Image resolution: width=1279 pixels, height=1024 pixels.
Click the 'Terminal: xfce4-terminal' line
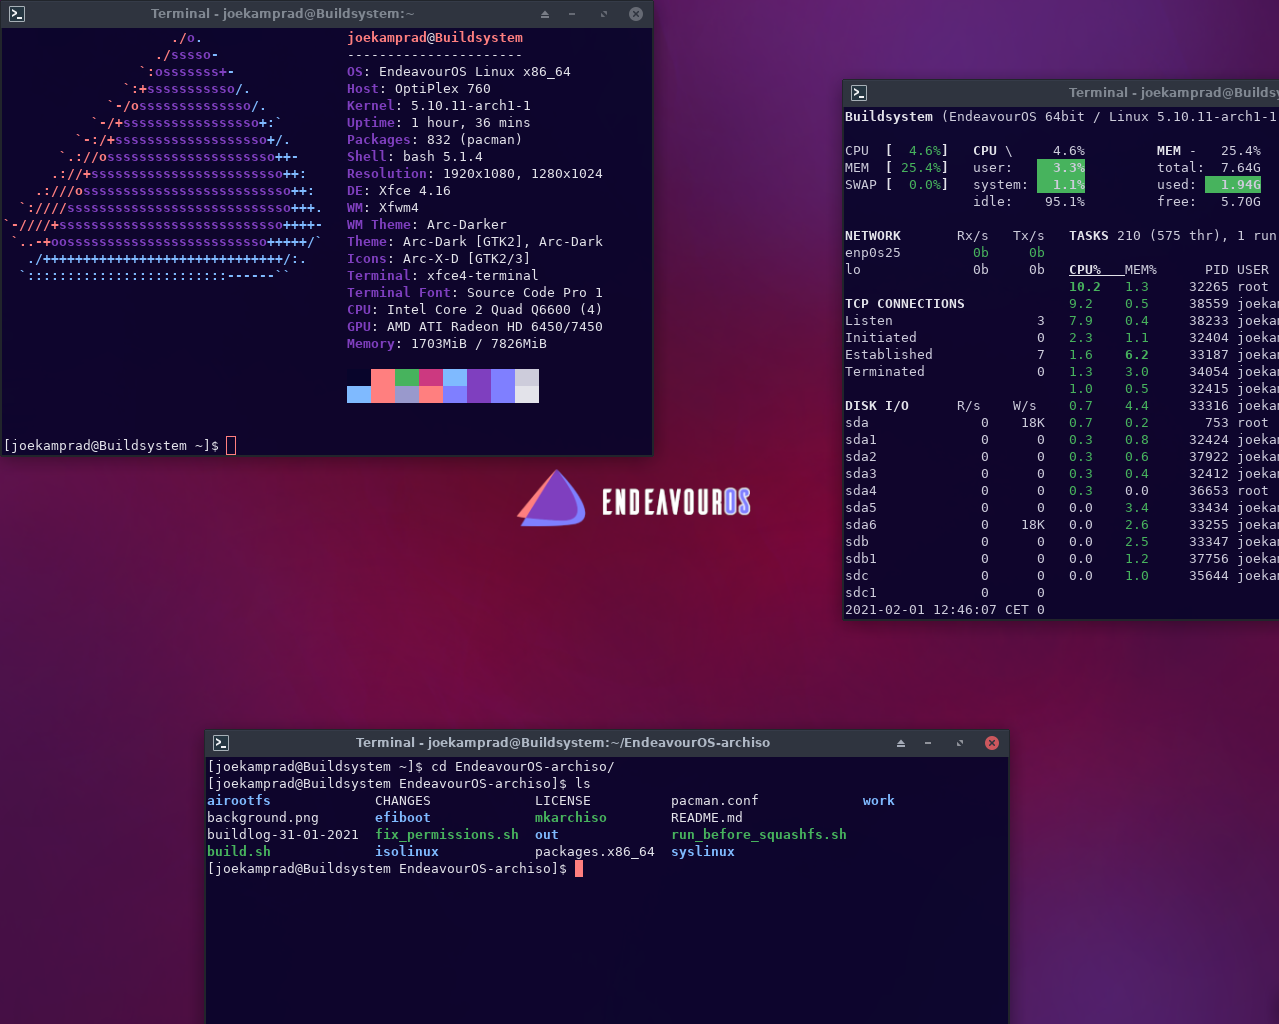coord(443,275)
